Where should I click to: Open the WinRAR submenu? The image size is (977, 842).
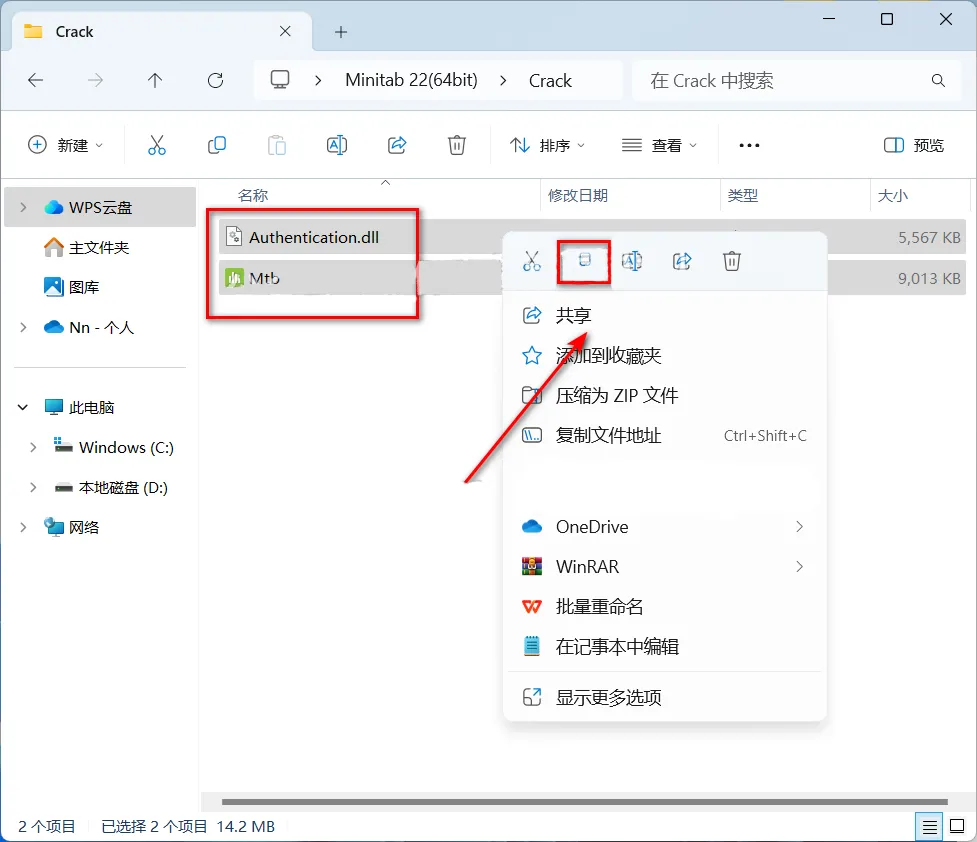pyautogui.click(x=665, y=567)
